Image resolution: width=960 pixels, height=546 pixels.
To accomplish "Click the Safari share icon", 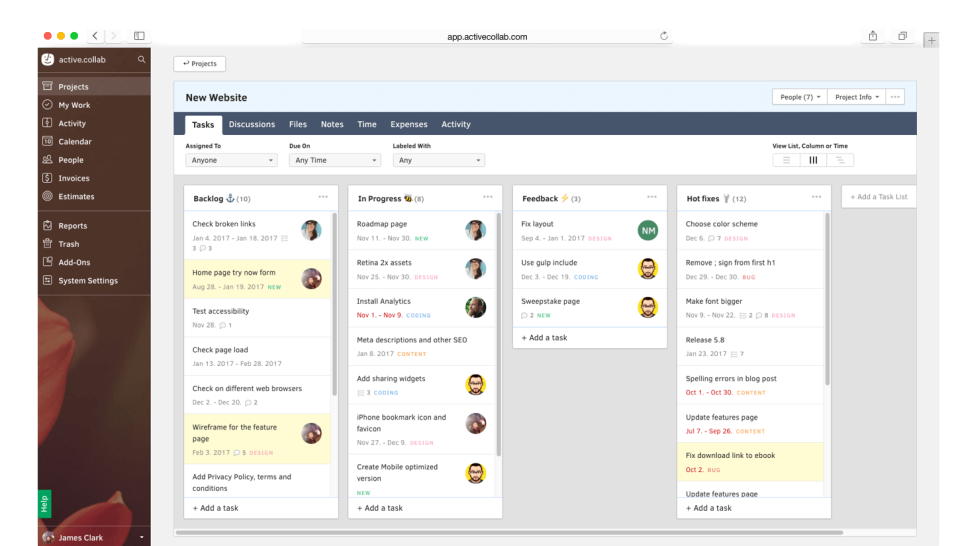I will tap(872, 36).
